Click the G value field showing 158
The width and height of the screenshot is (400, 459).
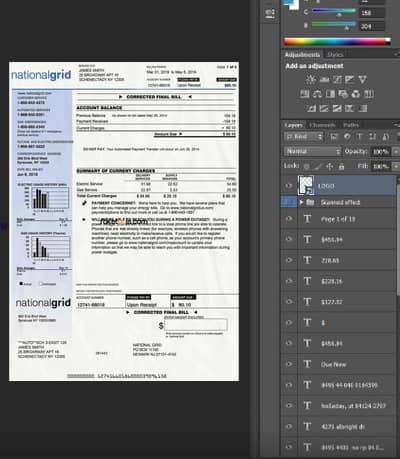click(x=372, y=13)
